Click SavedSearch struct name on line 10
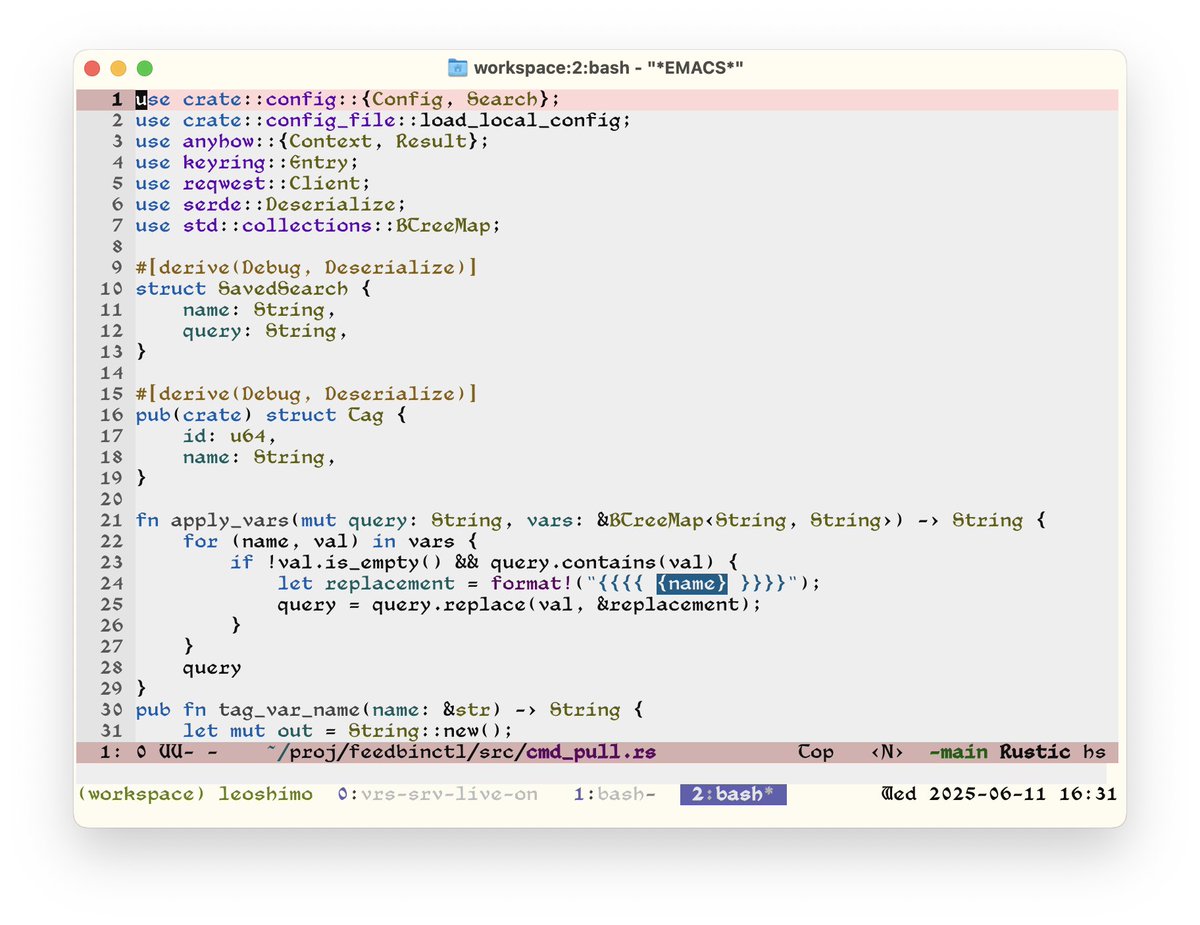 click(283, 288)
